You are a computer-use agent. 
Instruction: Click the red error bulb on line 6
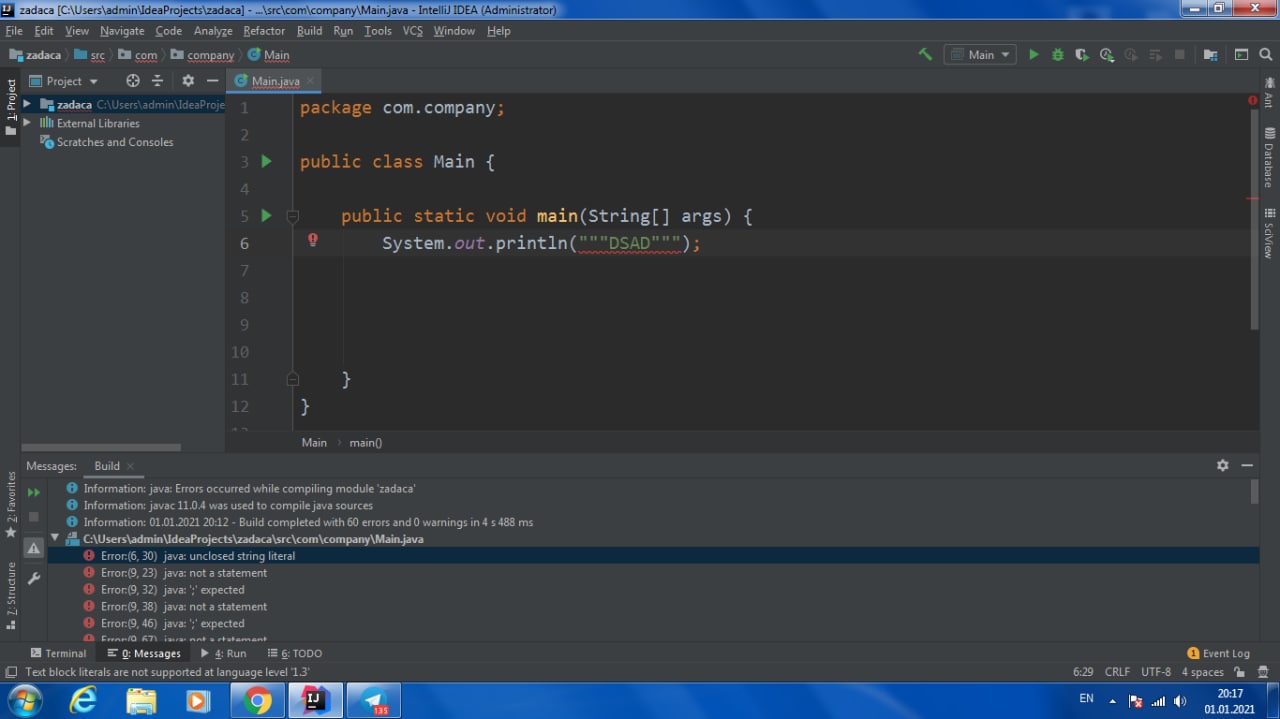coord(312,240)
